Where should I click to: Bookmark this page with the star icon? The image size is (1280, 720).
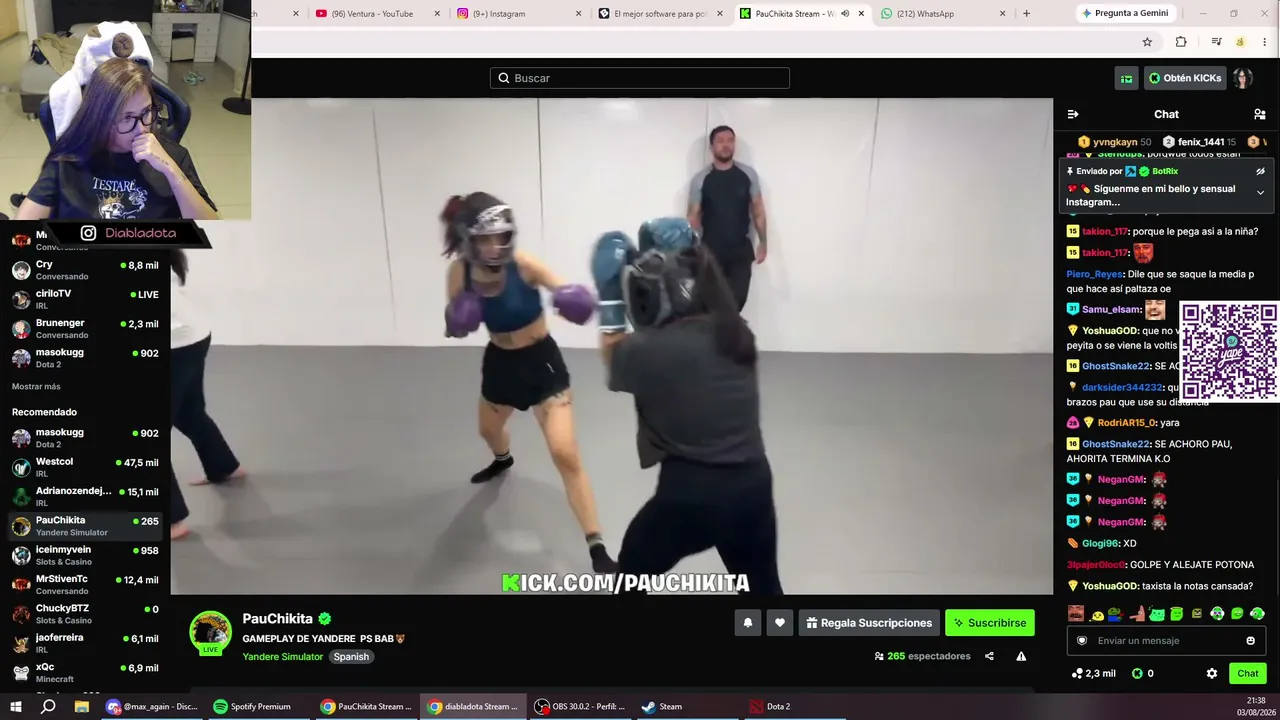(x=1147, y=42)
